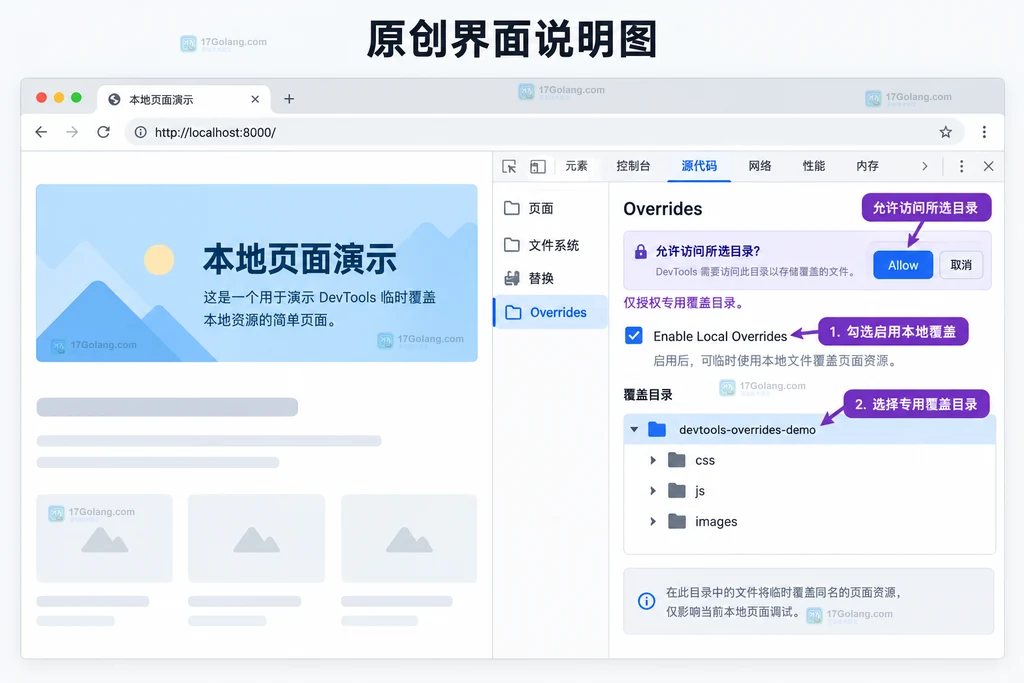Click the macOS green fullscreen button
This screenshot has width=1024, height=683.
point(76,97)
